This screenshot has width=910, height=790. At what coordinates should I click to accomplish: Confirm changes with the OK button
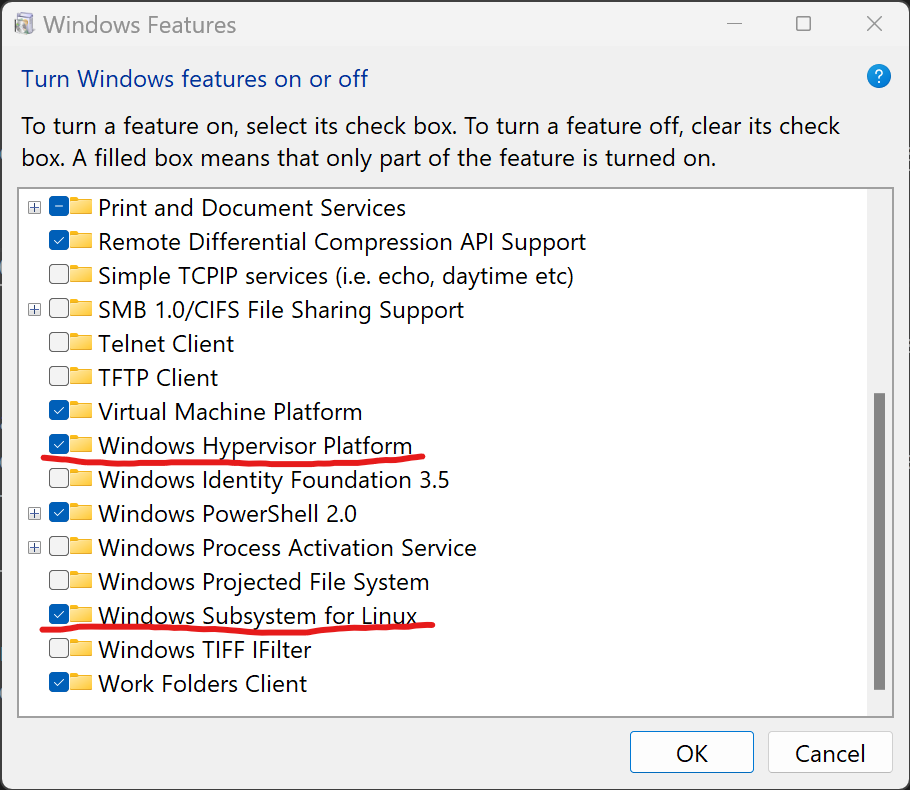[692, 752]
